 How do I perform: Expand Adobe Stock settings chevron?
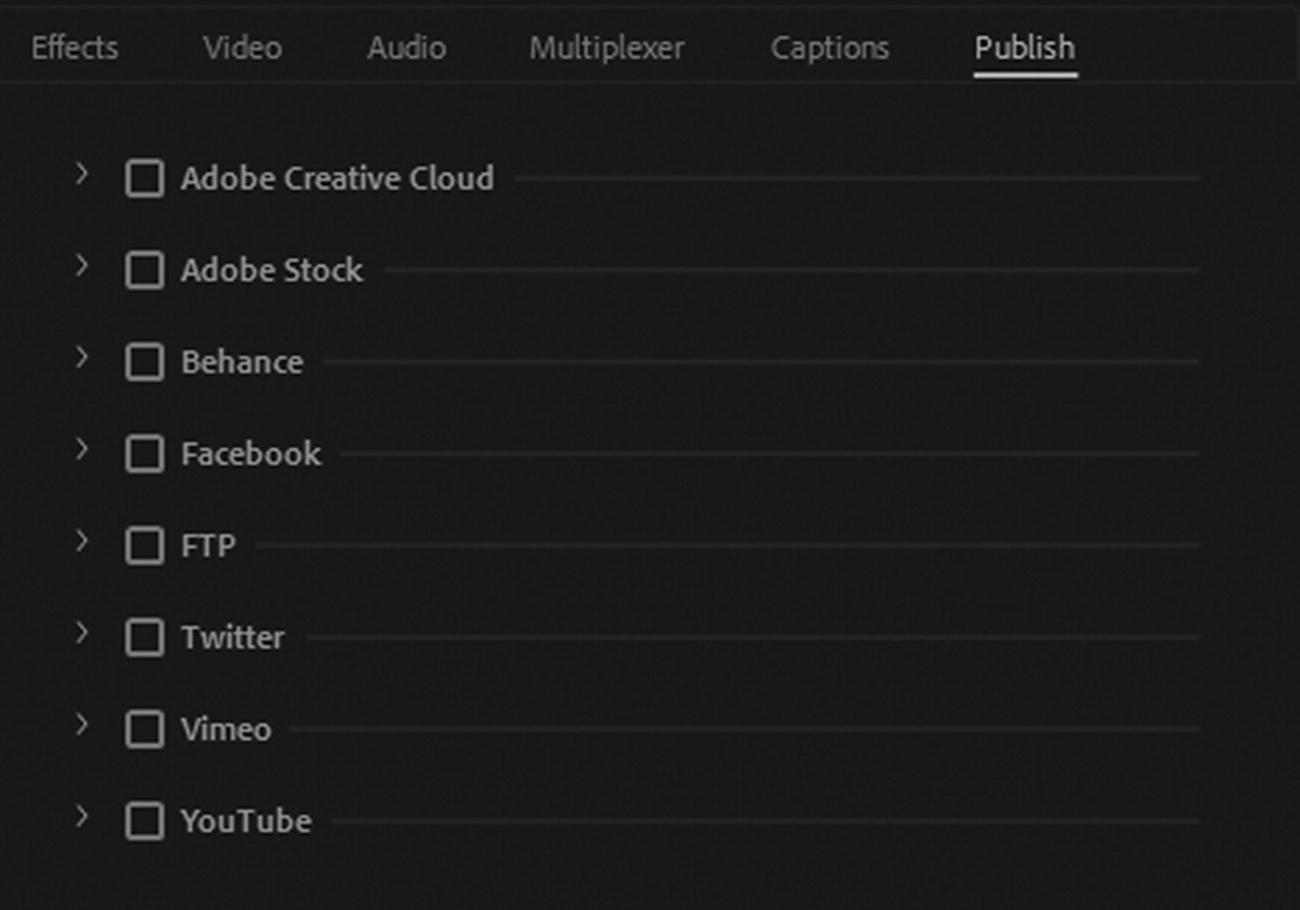click(82, 267)
